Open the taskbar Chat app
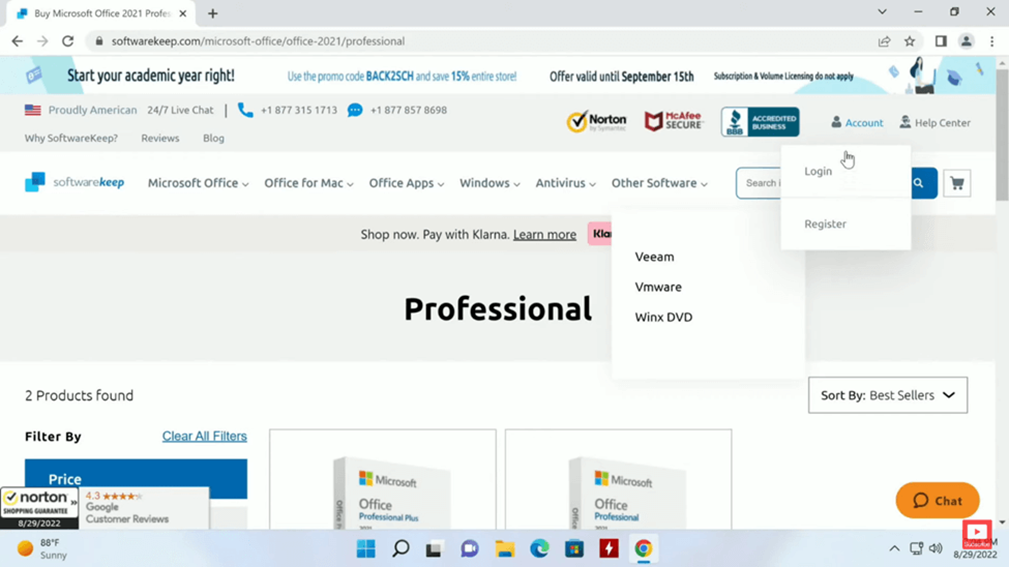This screenshot has height=567, width=1009. pos(470,549)
